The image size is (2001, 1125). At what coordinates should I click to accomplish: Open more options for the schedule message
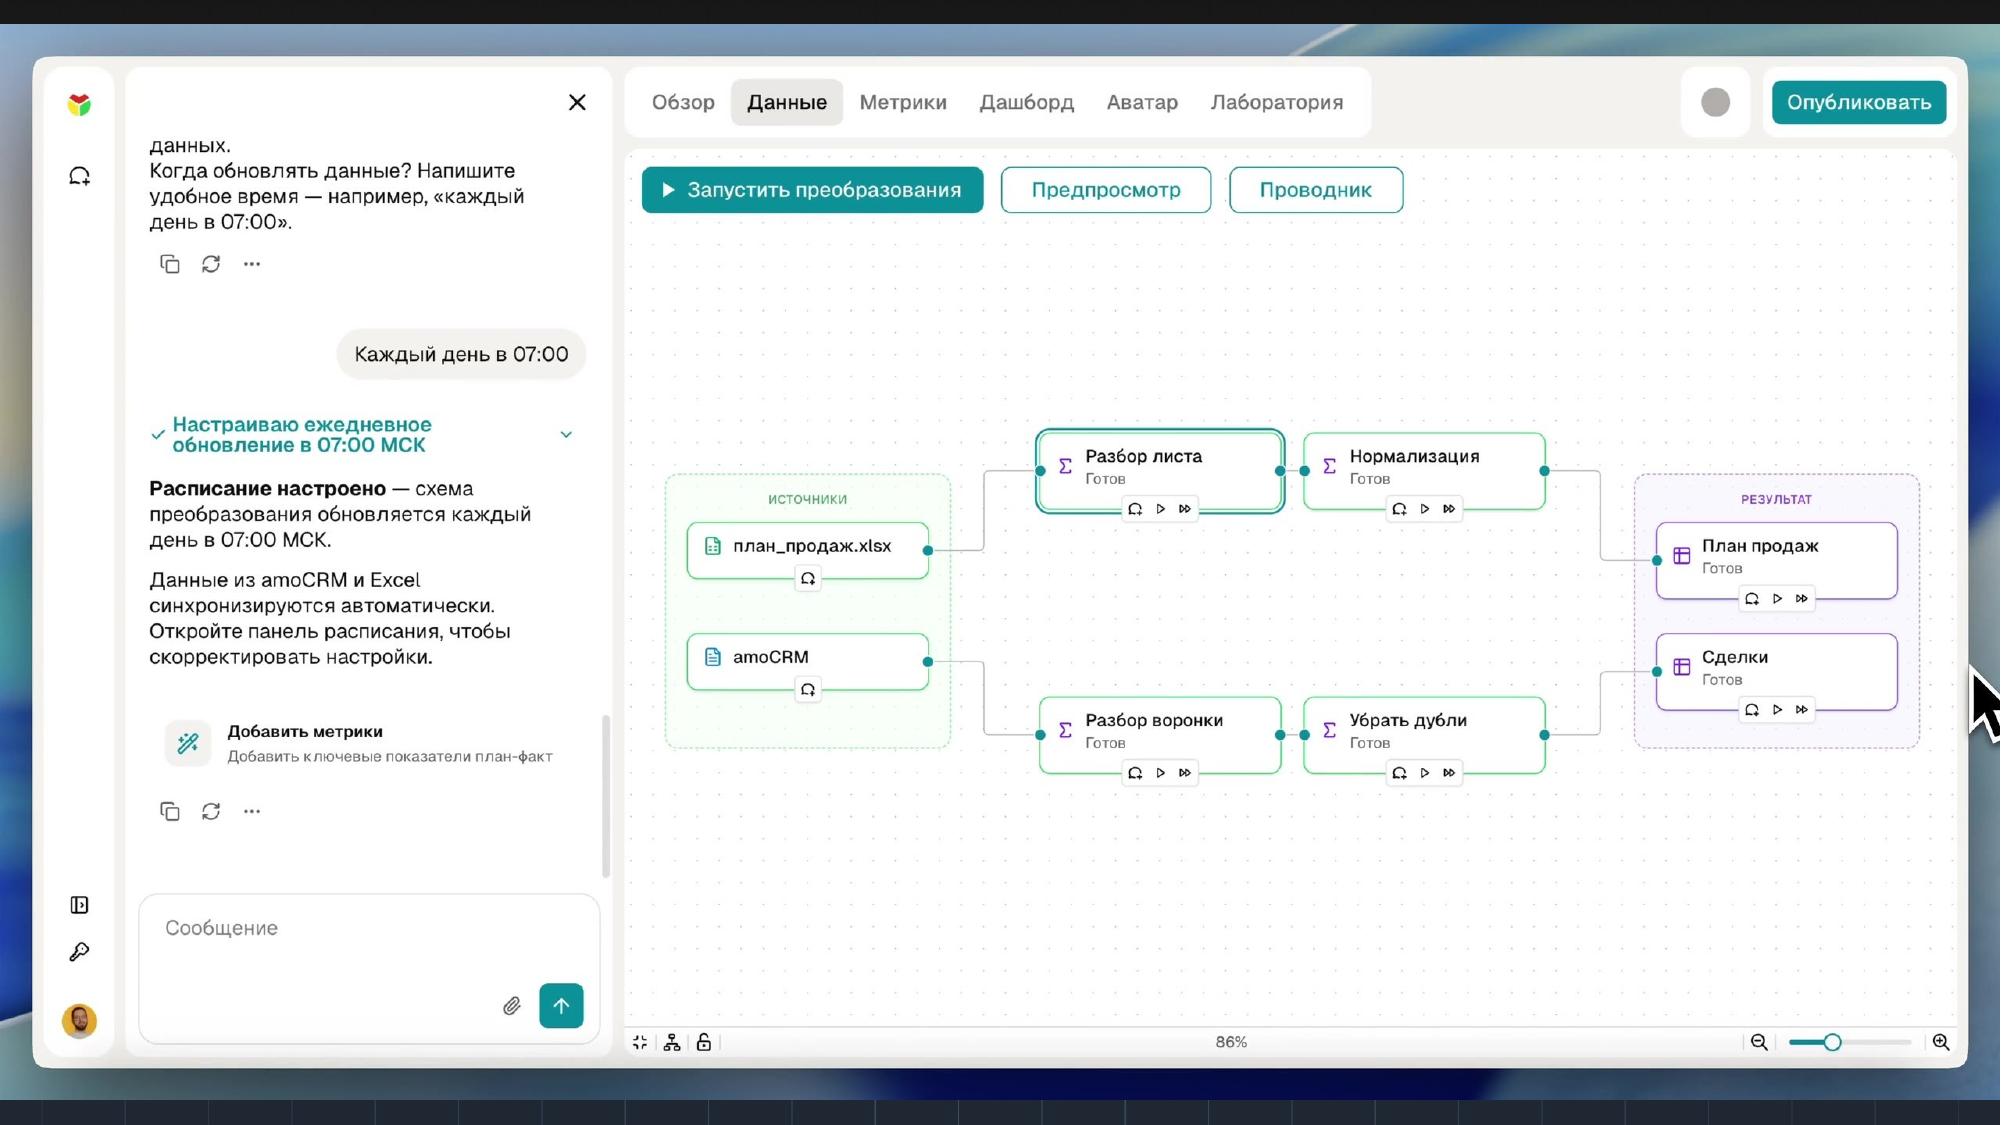click(252, 811)
